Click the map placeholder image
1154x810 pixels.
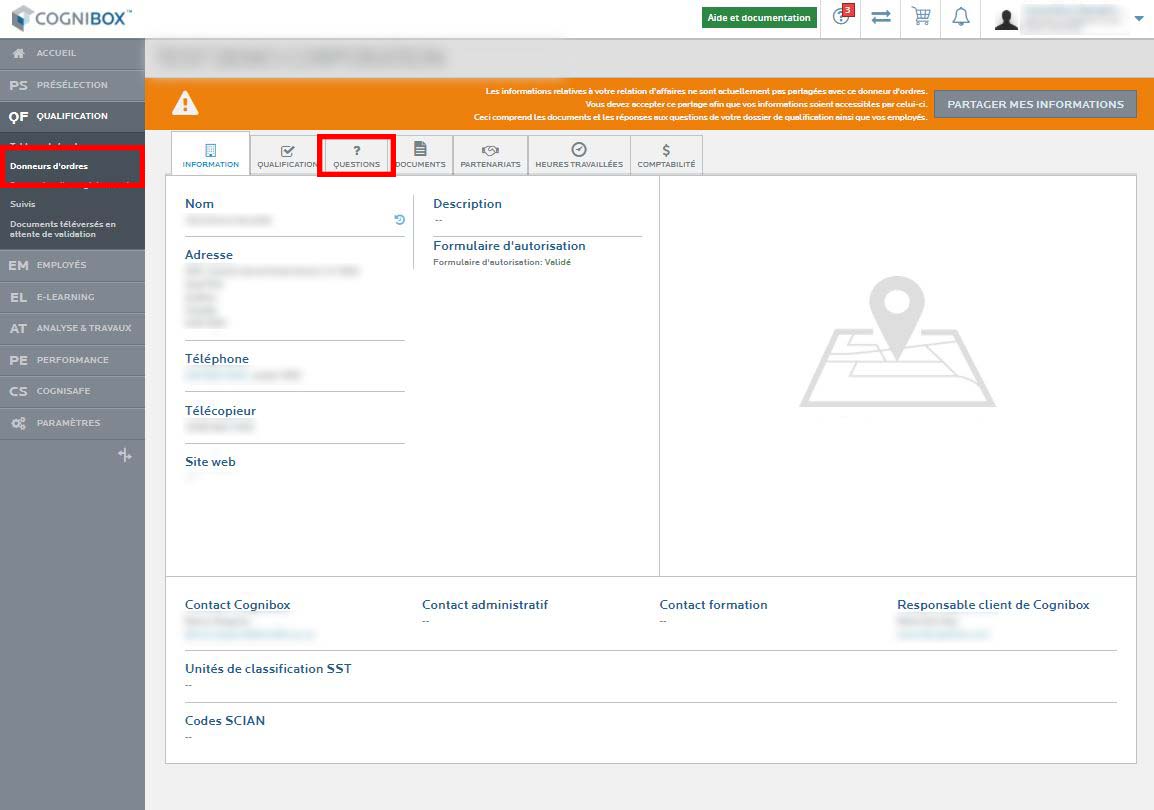coord(897,342)
